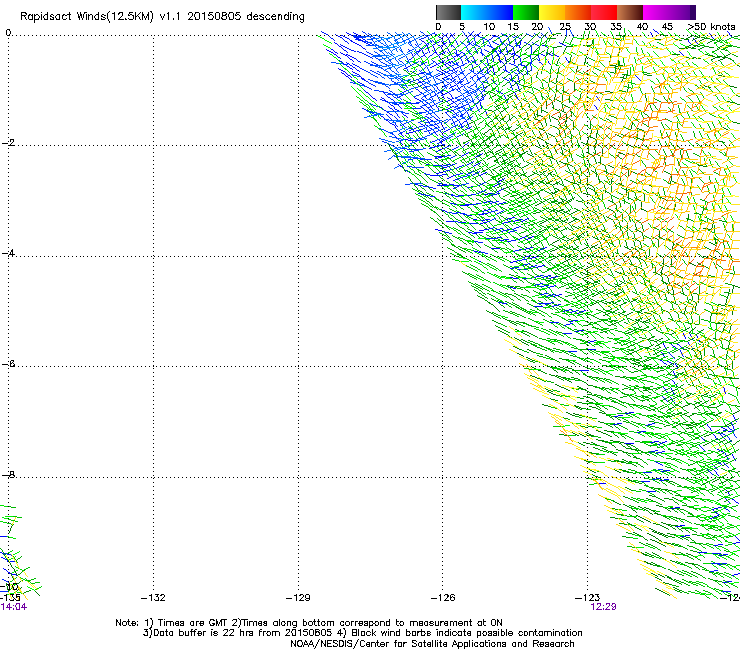Click the '>50 knots' legend label
The height and width of the screenshot is (650, 740).
point(711,27)
